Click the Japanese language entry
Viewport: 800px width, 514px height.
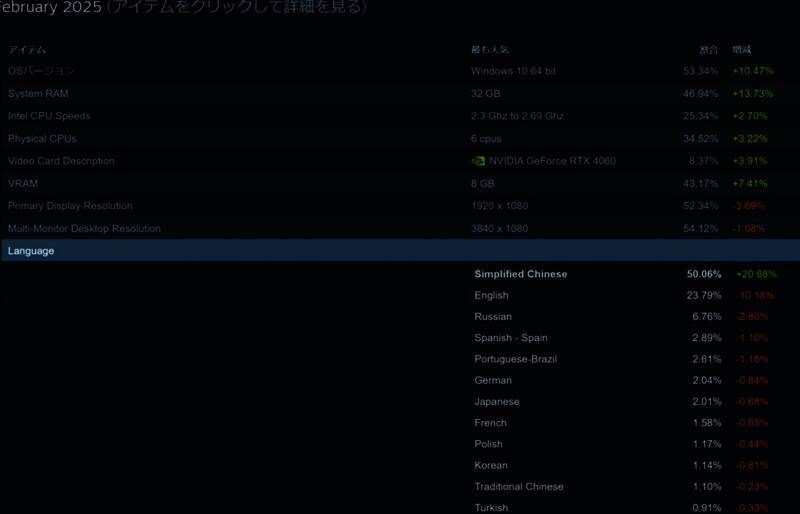tap(497, 402)
